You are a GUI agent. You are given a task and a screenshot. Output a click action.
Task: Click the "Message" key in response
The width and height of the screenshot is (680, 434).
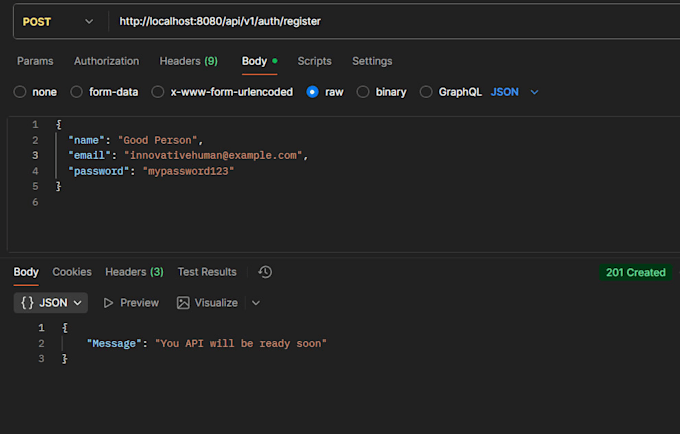point(114,343)
